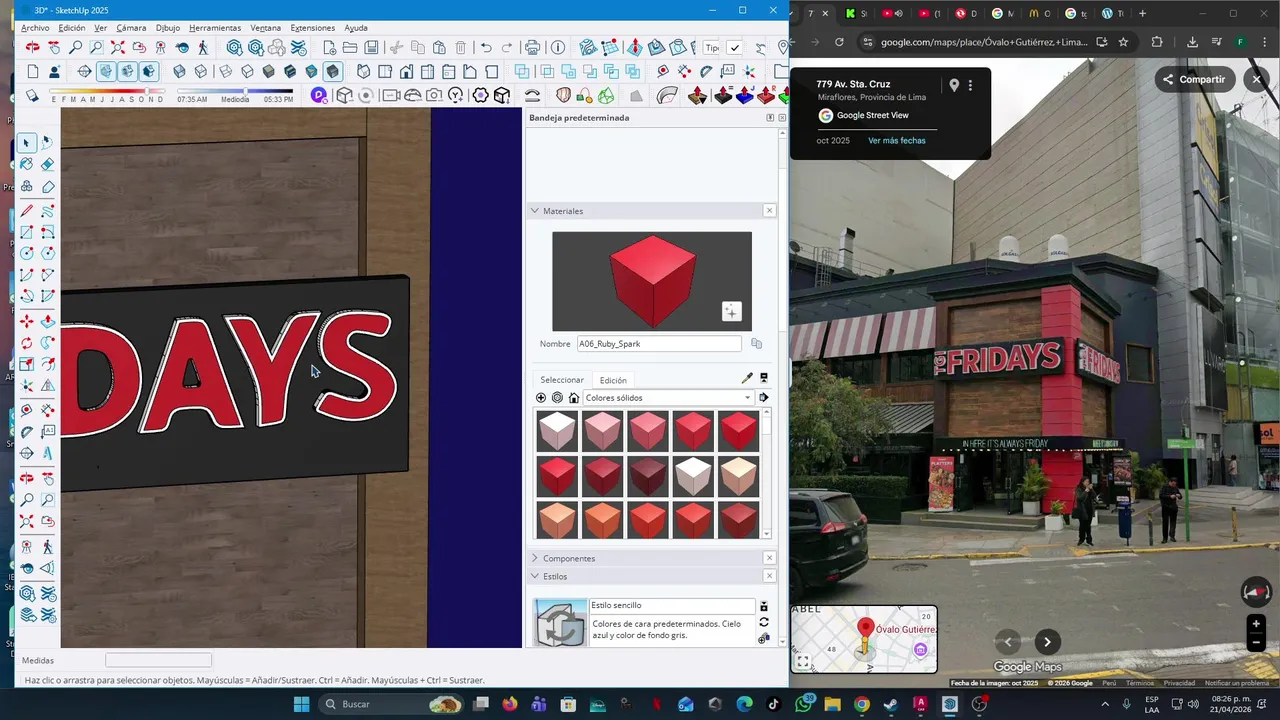Select the Protractor tool in left toolbar
This screenshot has height=720, width=1280.
[27, 431]
